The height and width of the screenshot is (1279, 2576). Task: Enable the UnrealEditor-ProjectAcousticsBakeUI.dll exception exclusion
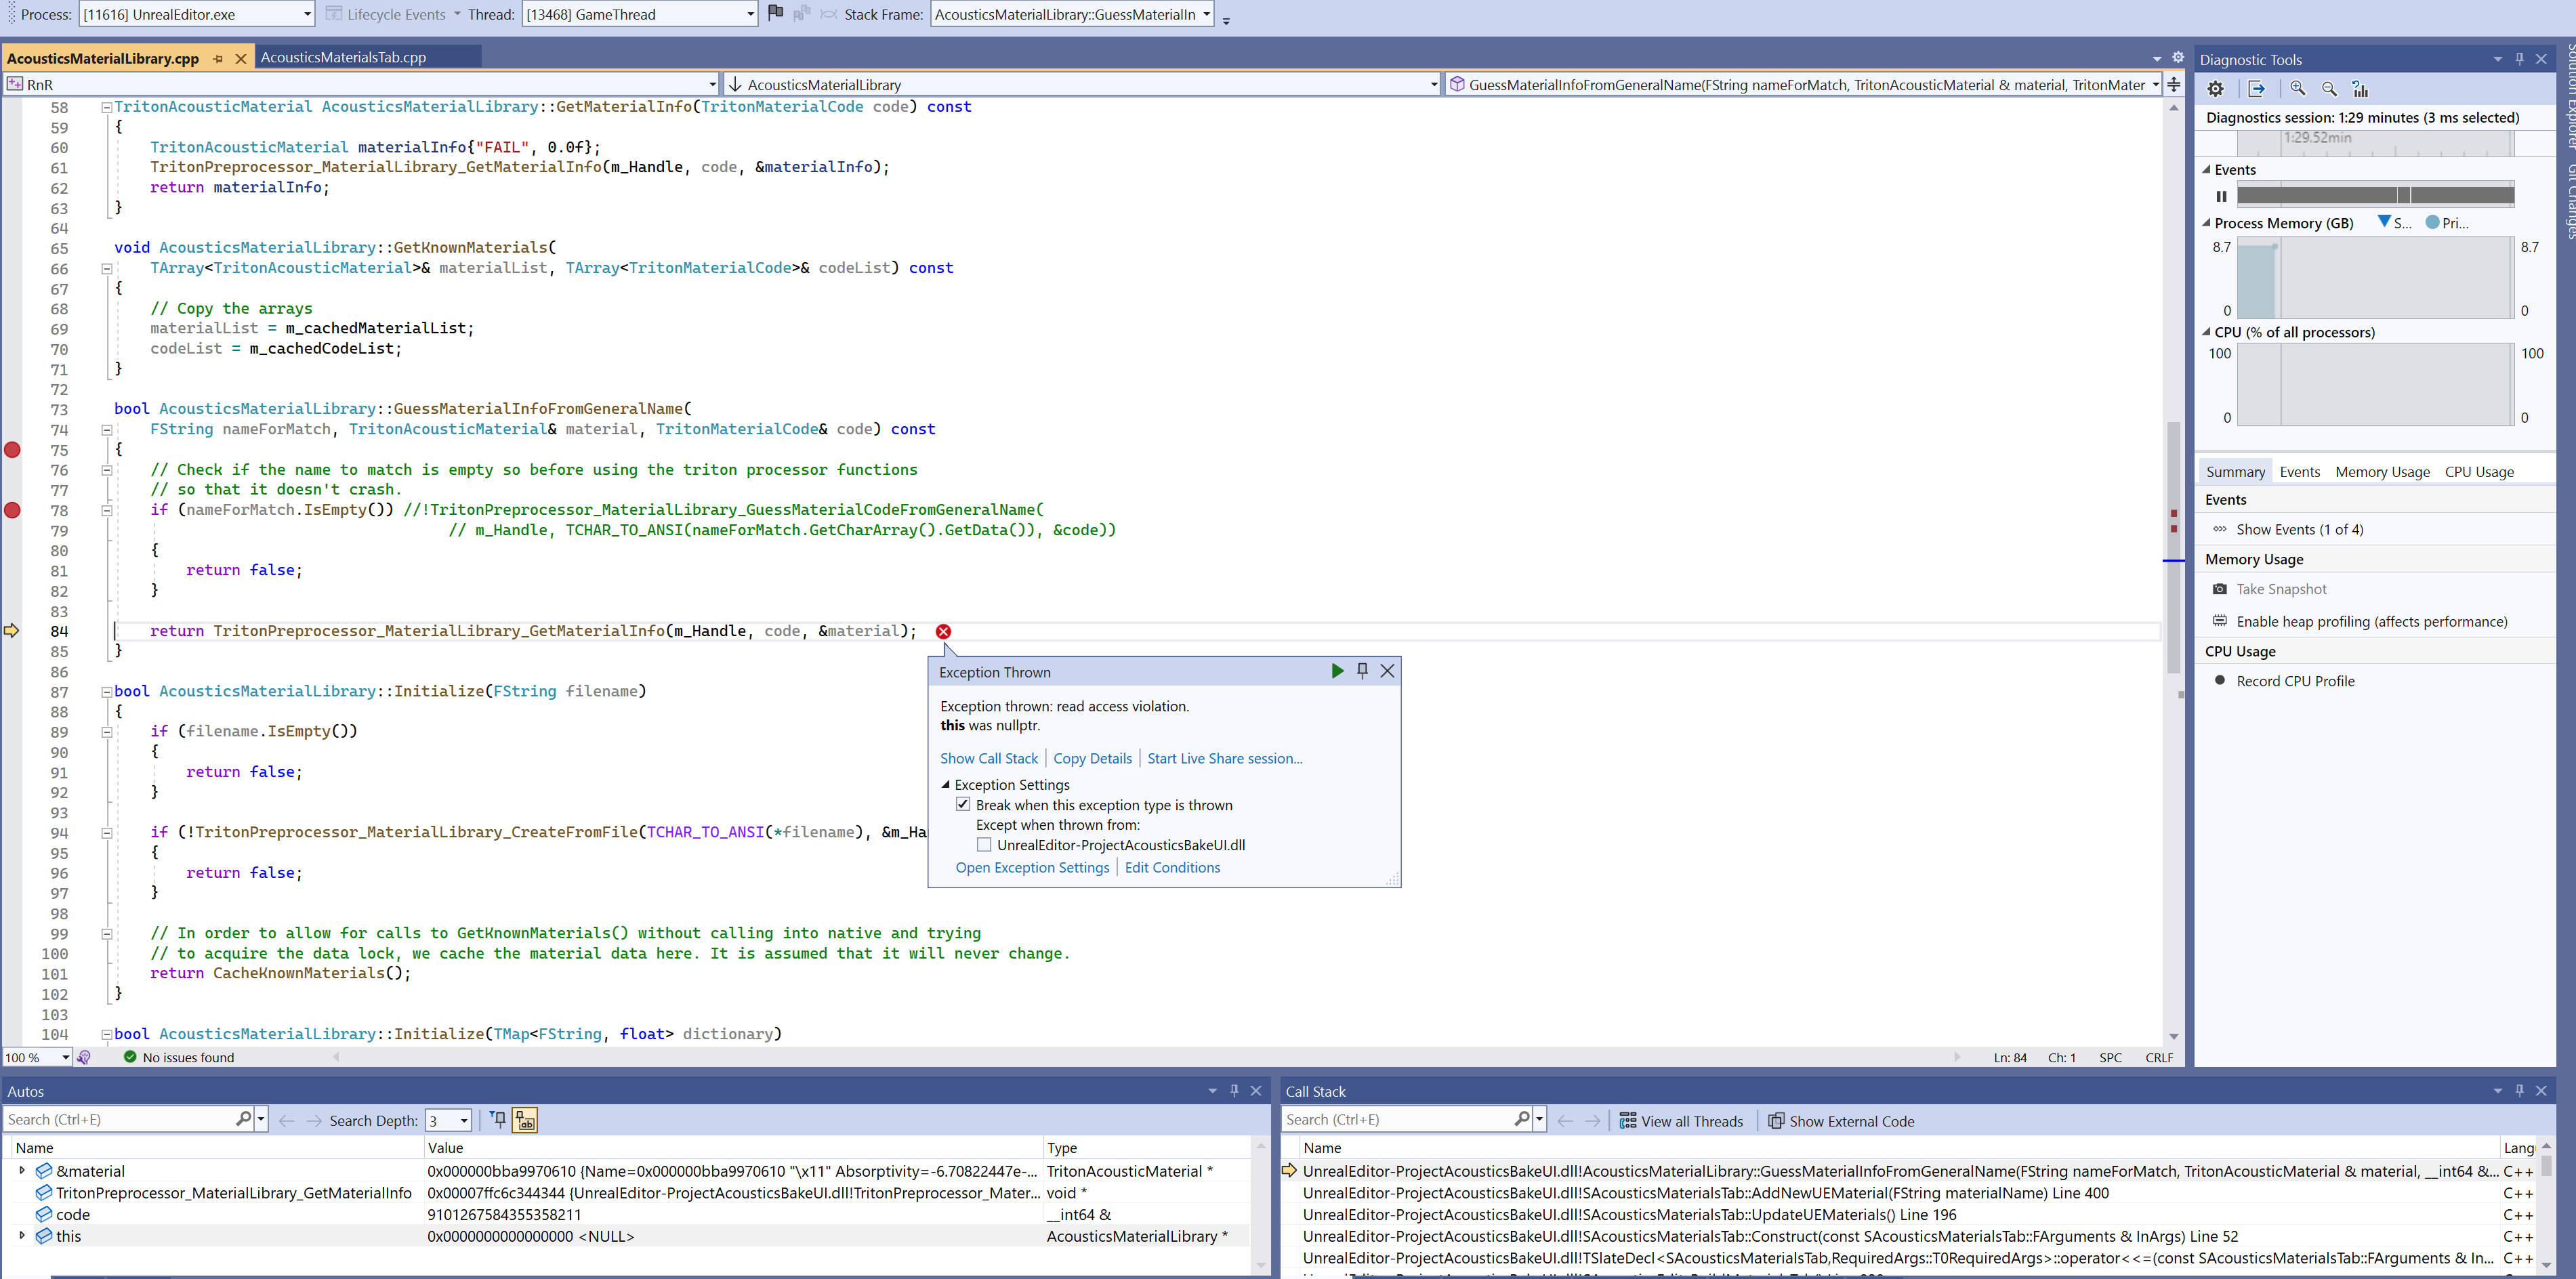click(x=984, y=844)
